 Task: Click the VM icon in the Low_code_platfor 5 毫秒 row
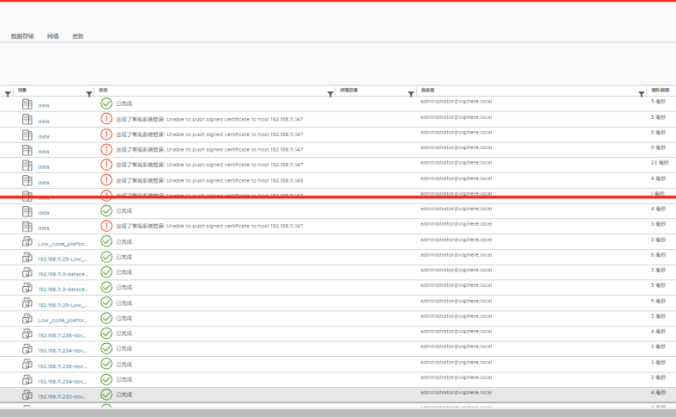coord(27,318)
